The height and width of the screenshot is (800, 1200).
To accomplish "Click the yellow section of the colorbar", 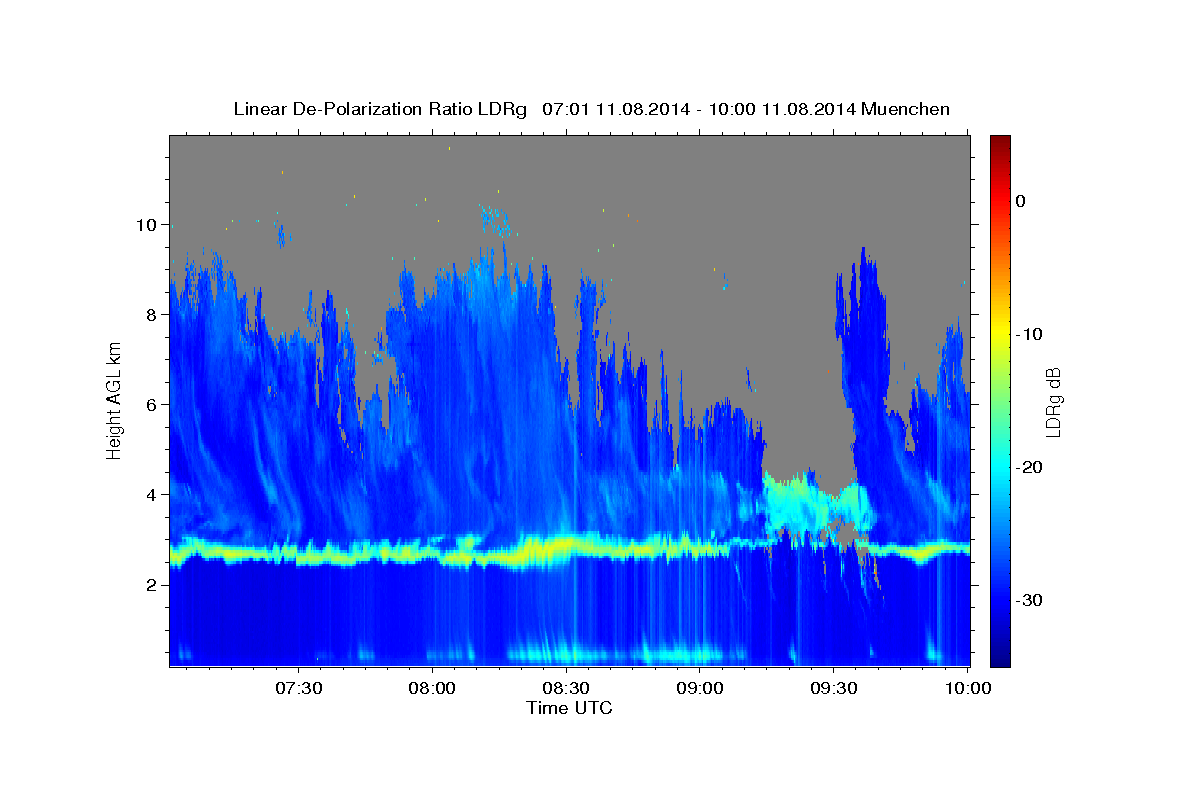I will click(x=1000, y=334).
